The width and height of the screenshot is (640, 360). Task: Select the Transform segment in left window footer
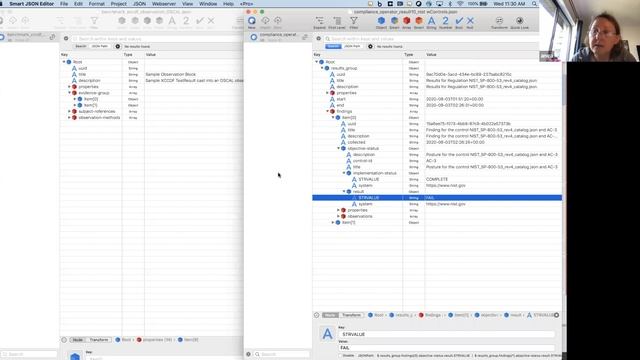[98, 340]
